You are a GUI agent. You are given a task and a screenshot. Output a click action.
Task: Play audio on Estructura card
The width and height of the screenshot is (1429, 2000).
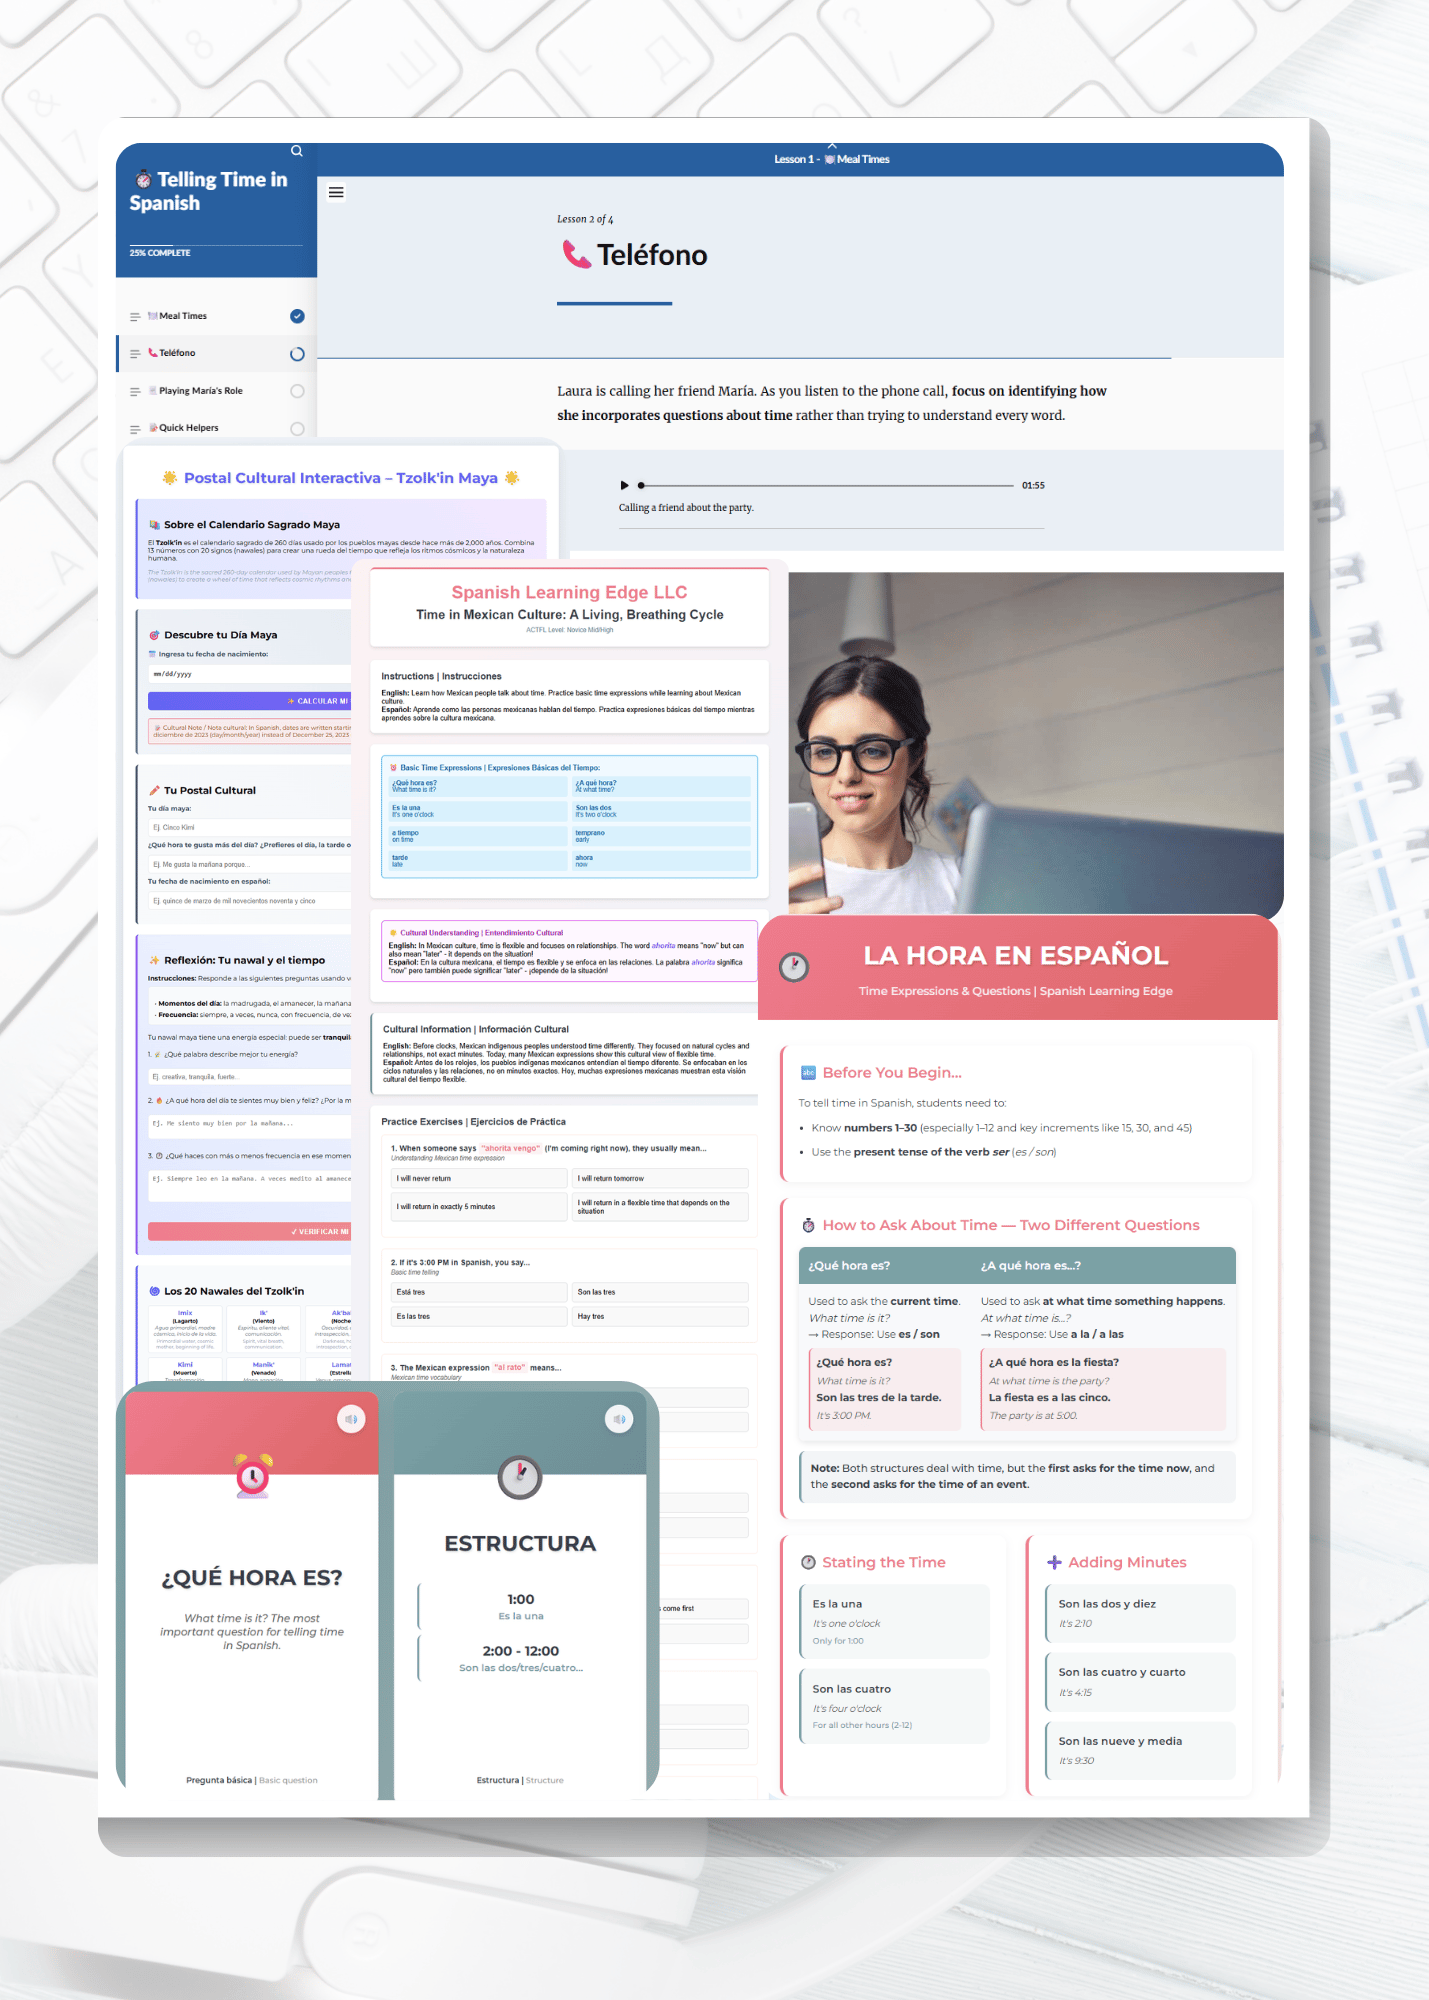point(619,1419)
